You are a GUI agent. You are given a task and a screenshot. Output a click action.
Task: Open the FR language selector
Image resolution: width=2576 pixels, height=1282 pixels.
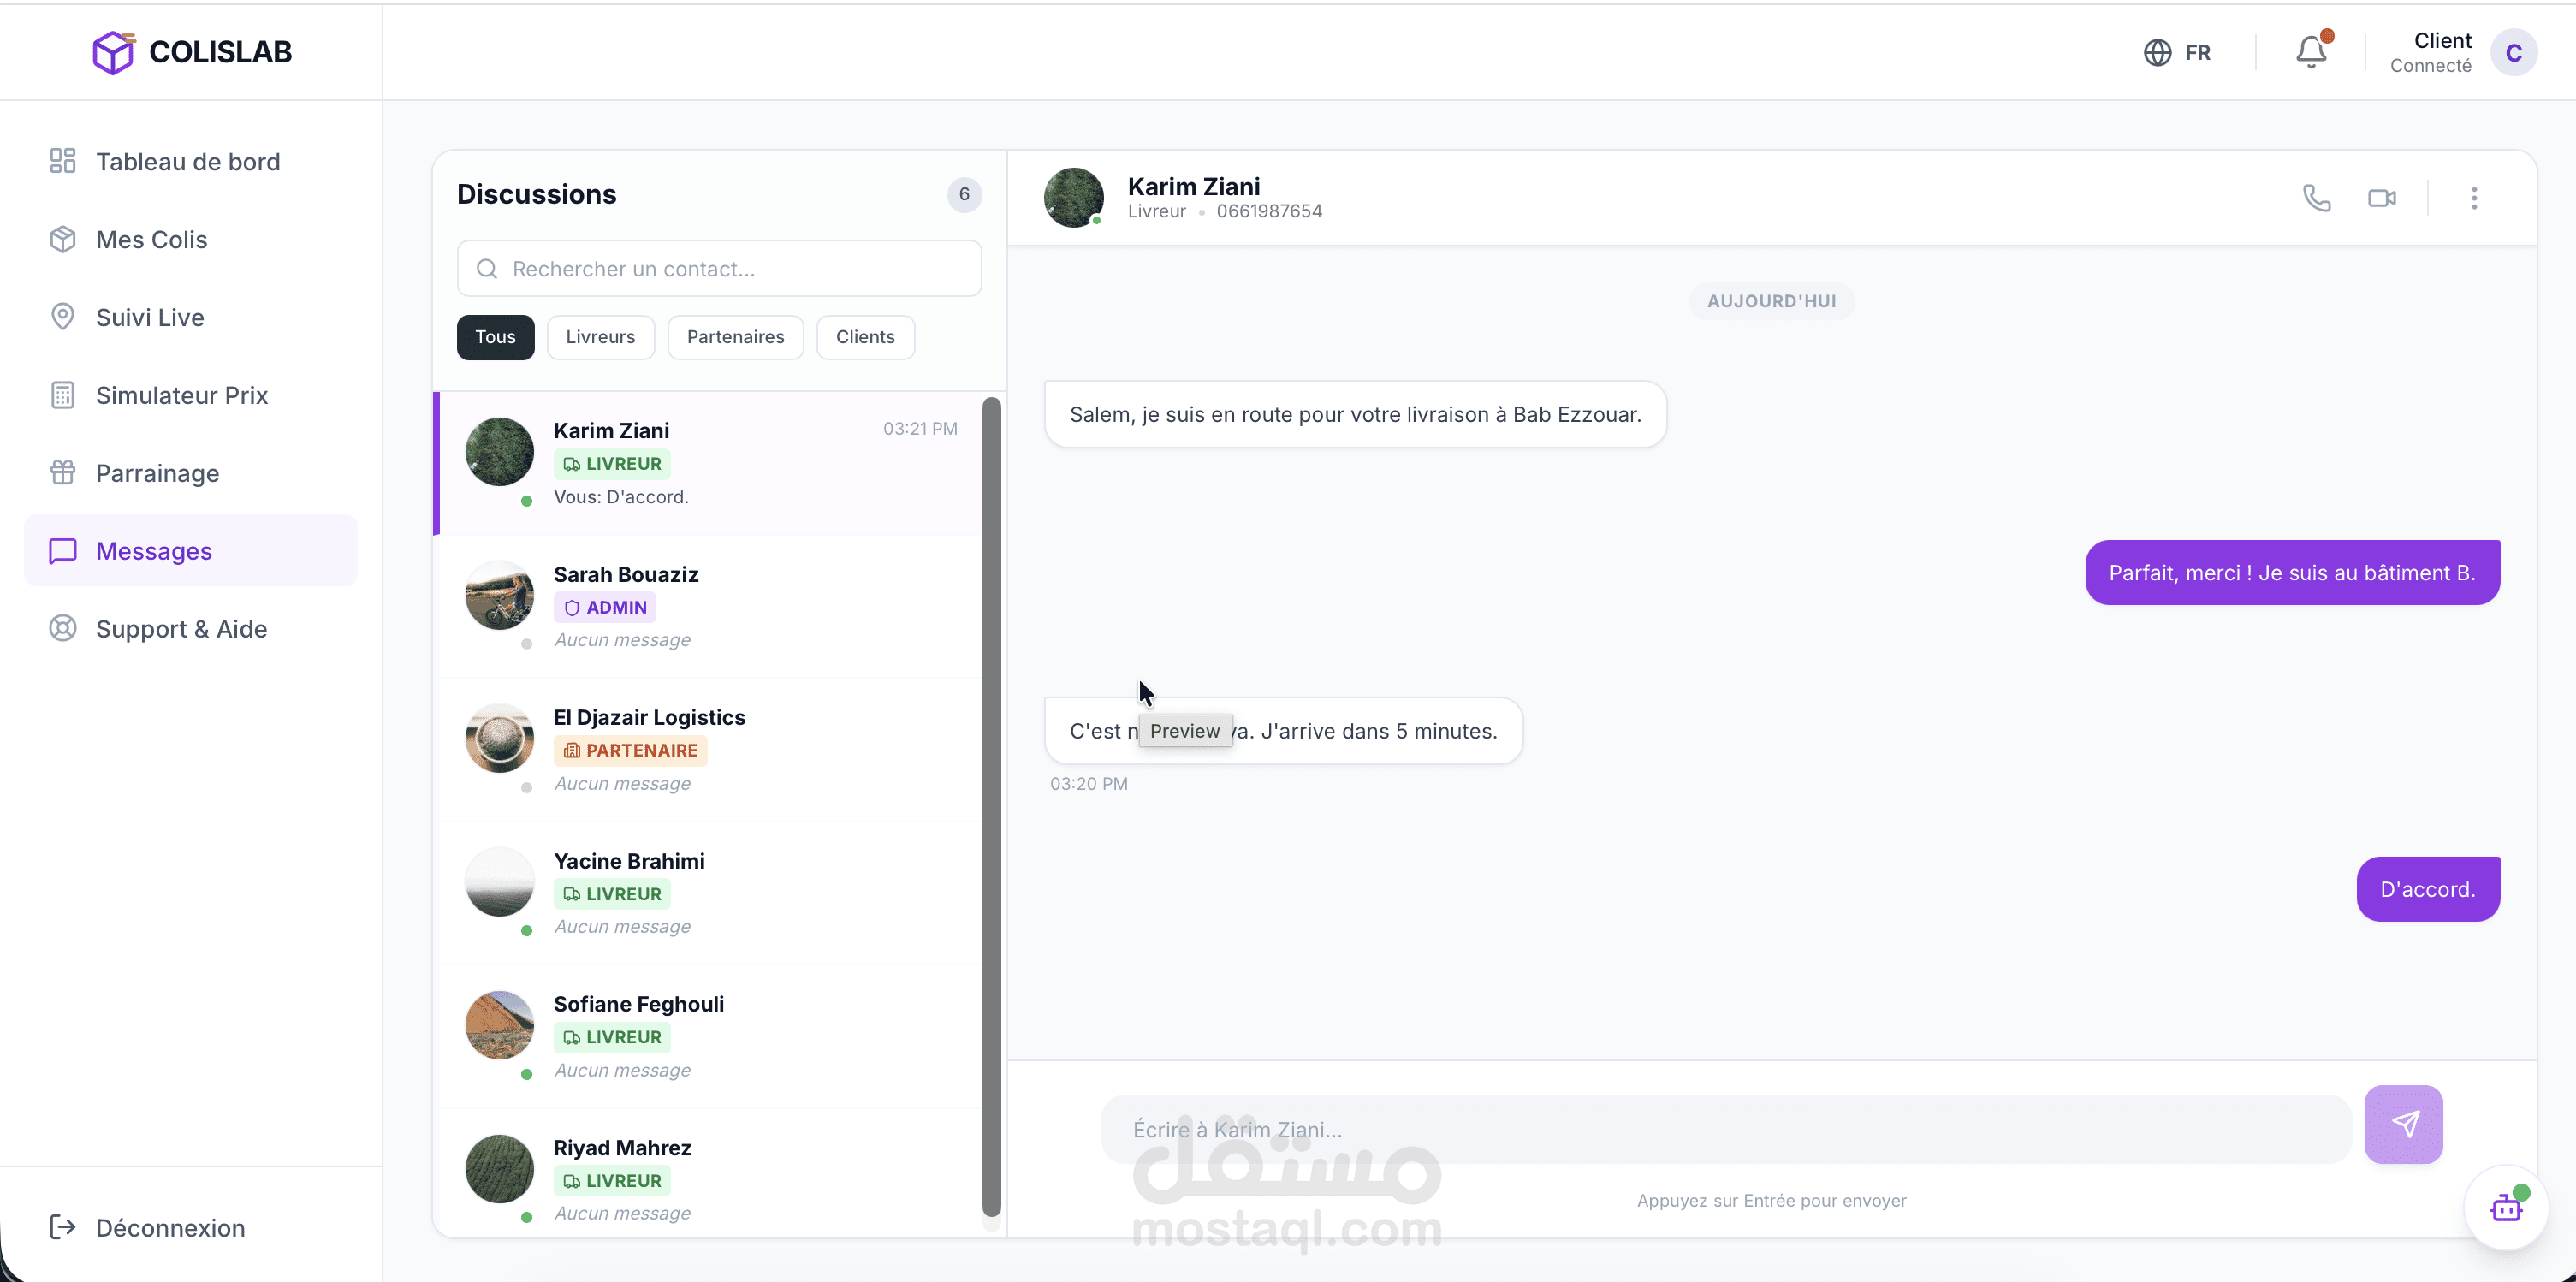2177,52
